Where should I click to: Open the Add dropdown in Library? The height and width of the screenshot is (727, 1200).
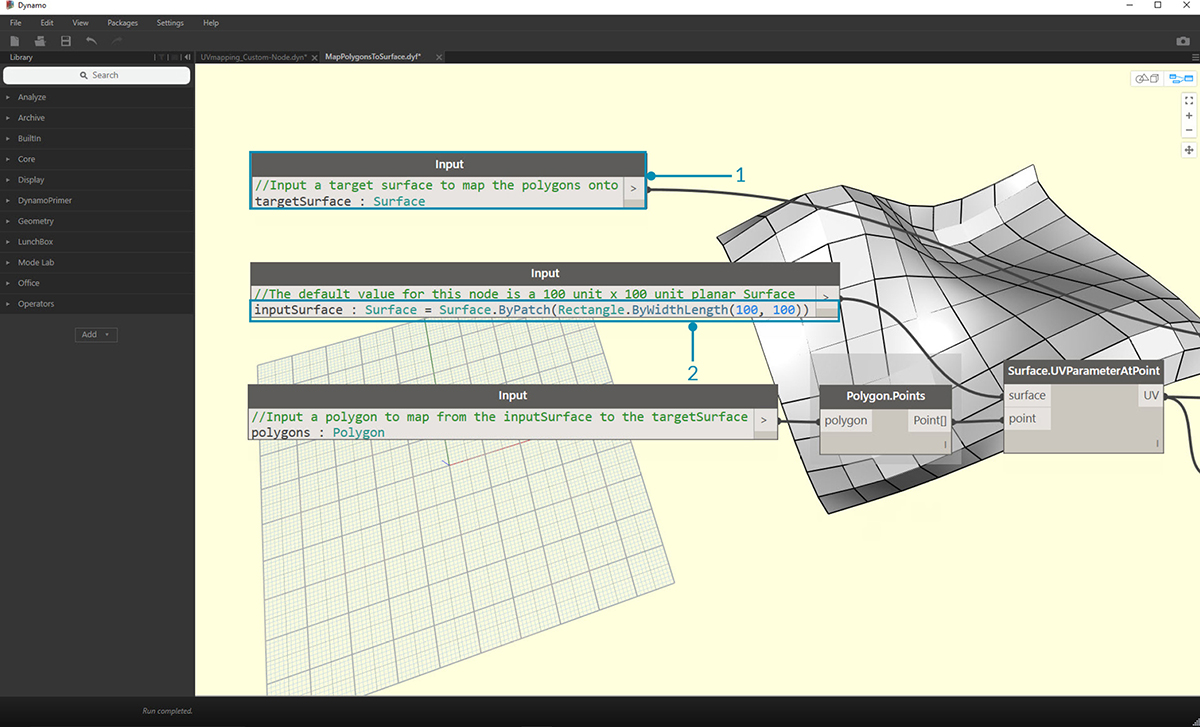coord(96,334)
